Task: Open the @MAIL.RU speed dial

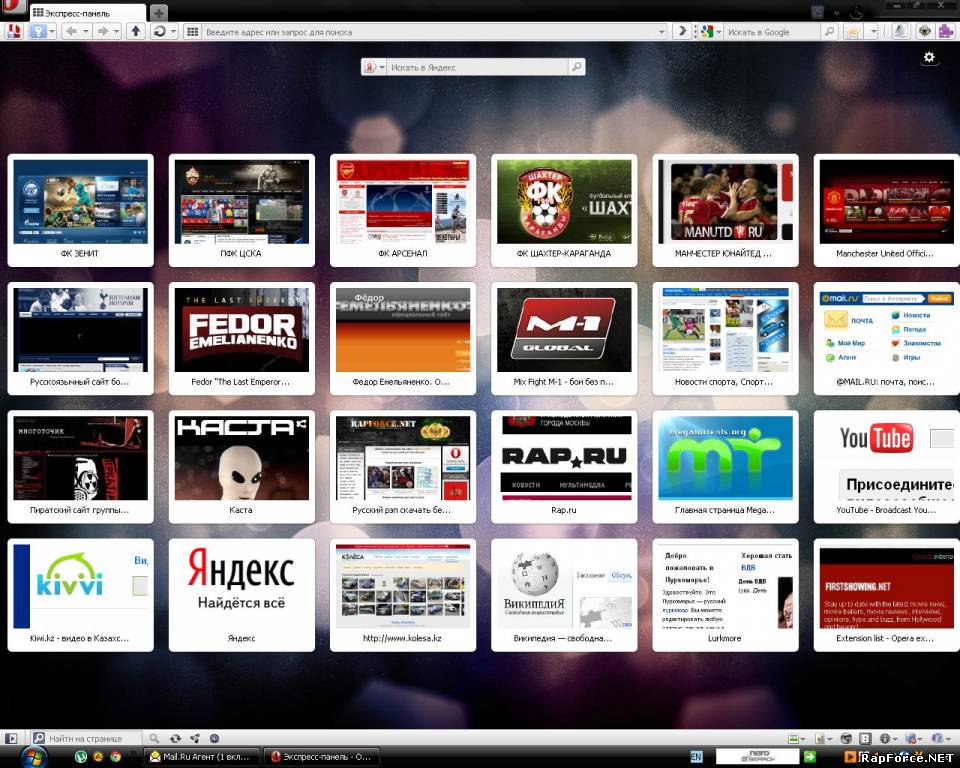Action: coord(887,338)
